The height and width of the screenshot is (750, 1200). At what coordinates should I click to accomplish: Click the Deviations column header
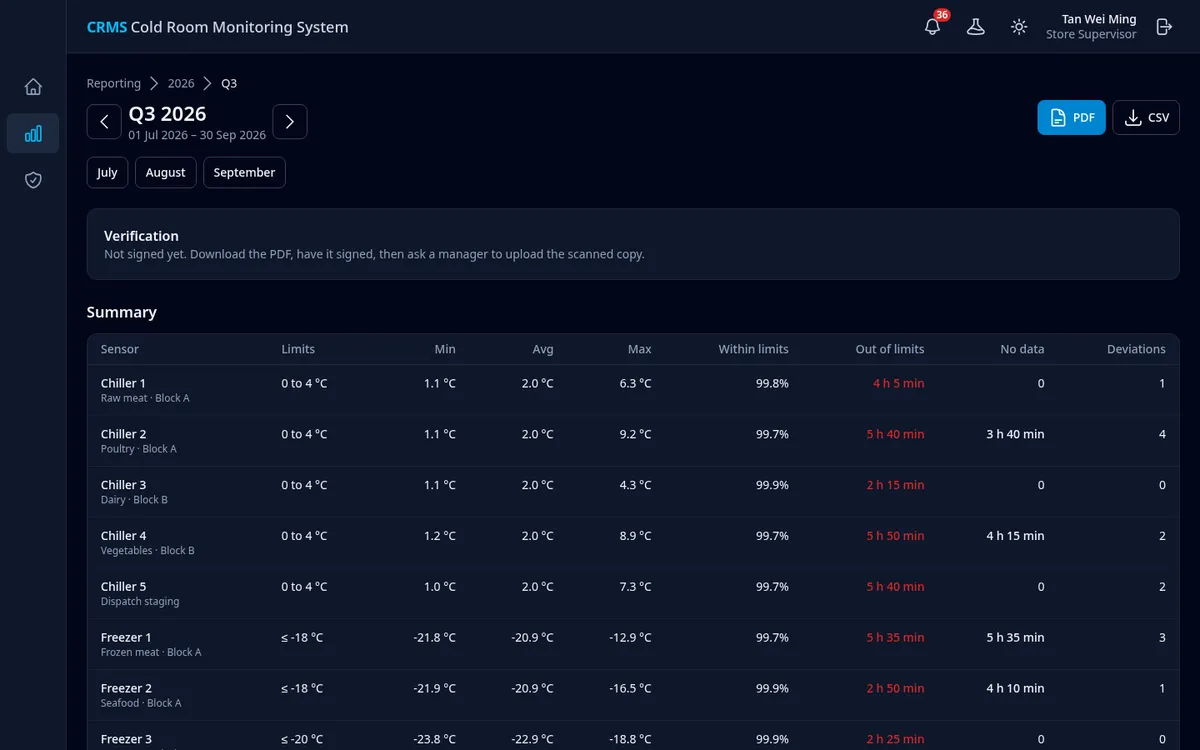[x=1136, y=349]
